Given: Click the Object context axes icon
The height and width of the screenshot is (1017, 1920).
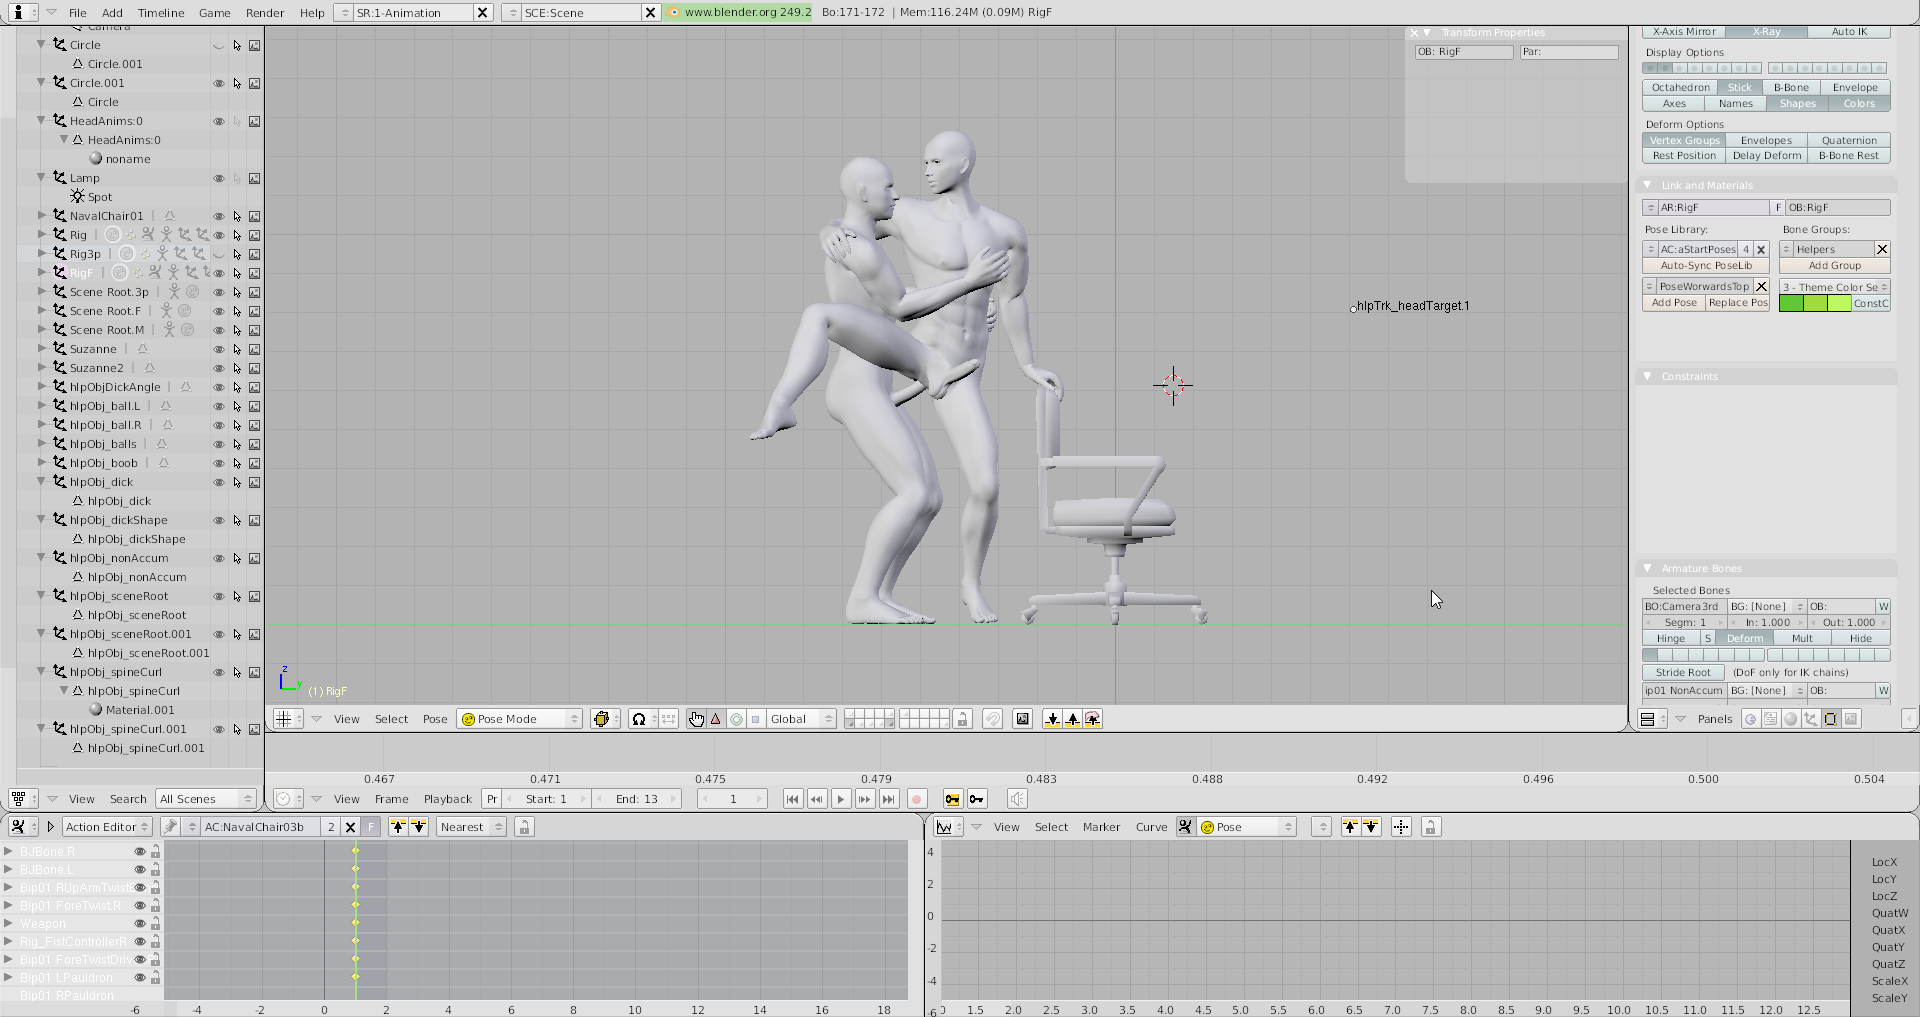Looking at the screenshot, I should 1810,719.
